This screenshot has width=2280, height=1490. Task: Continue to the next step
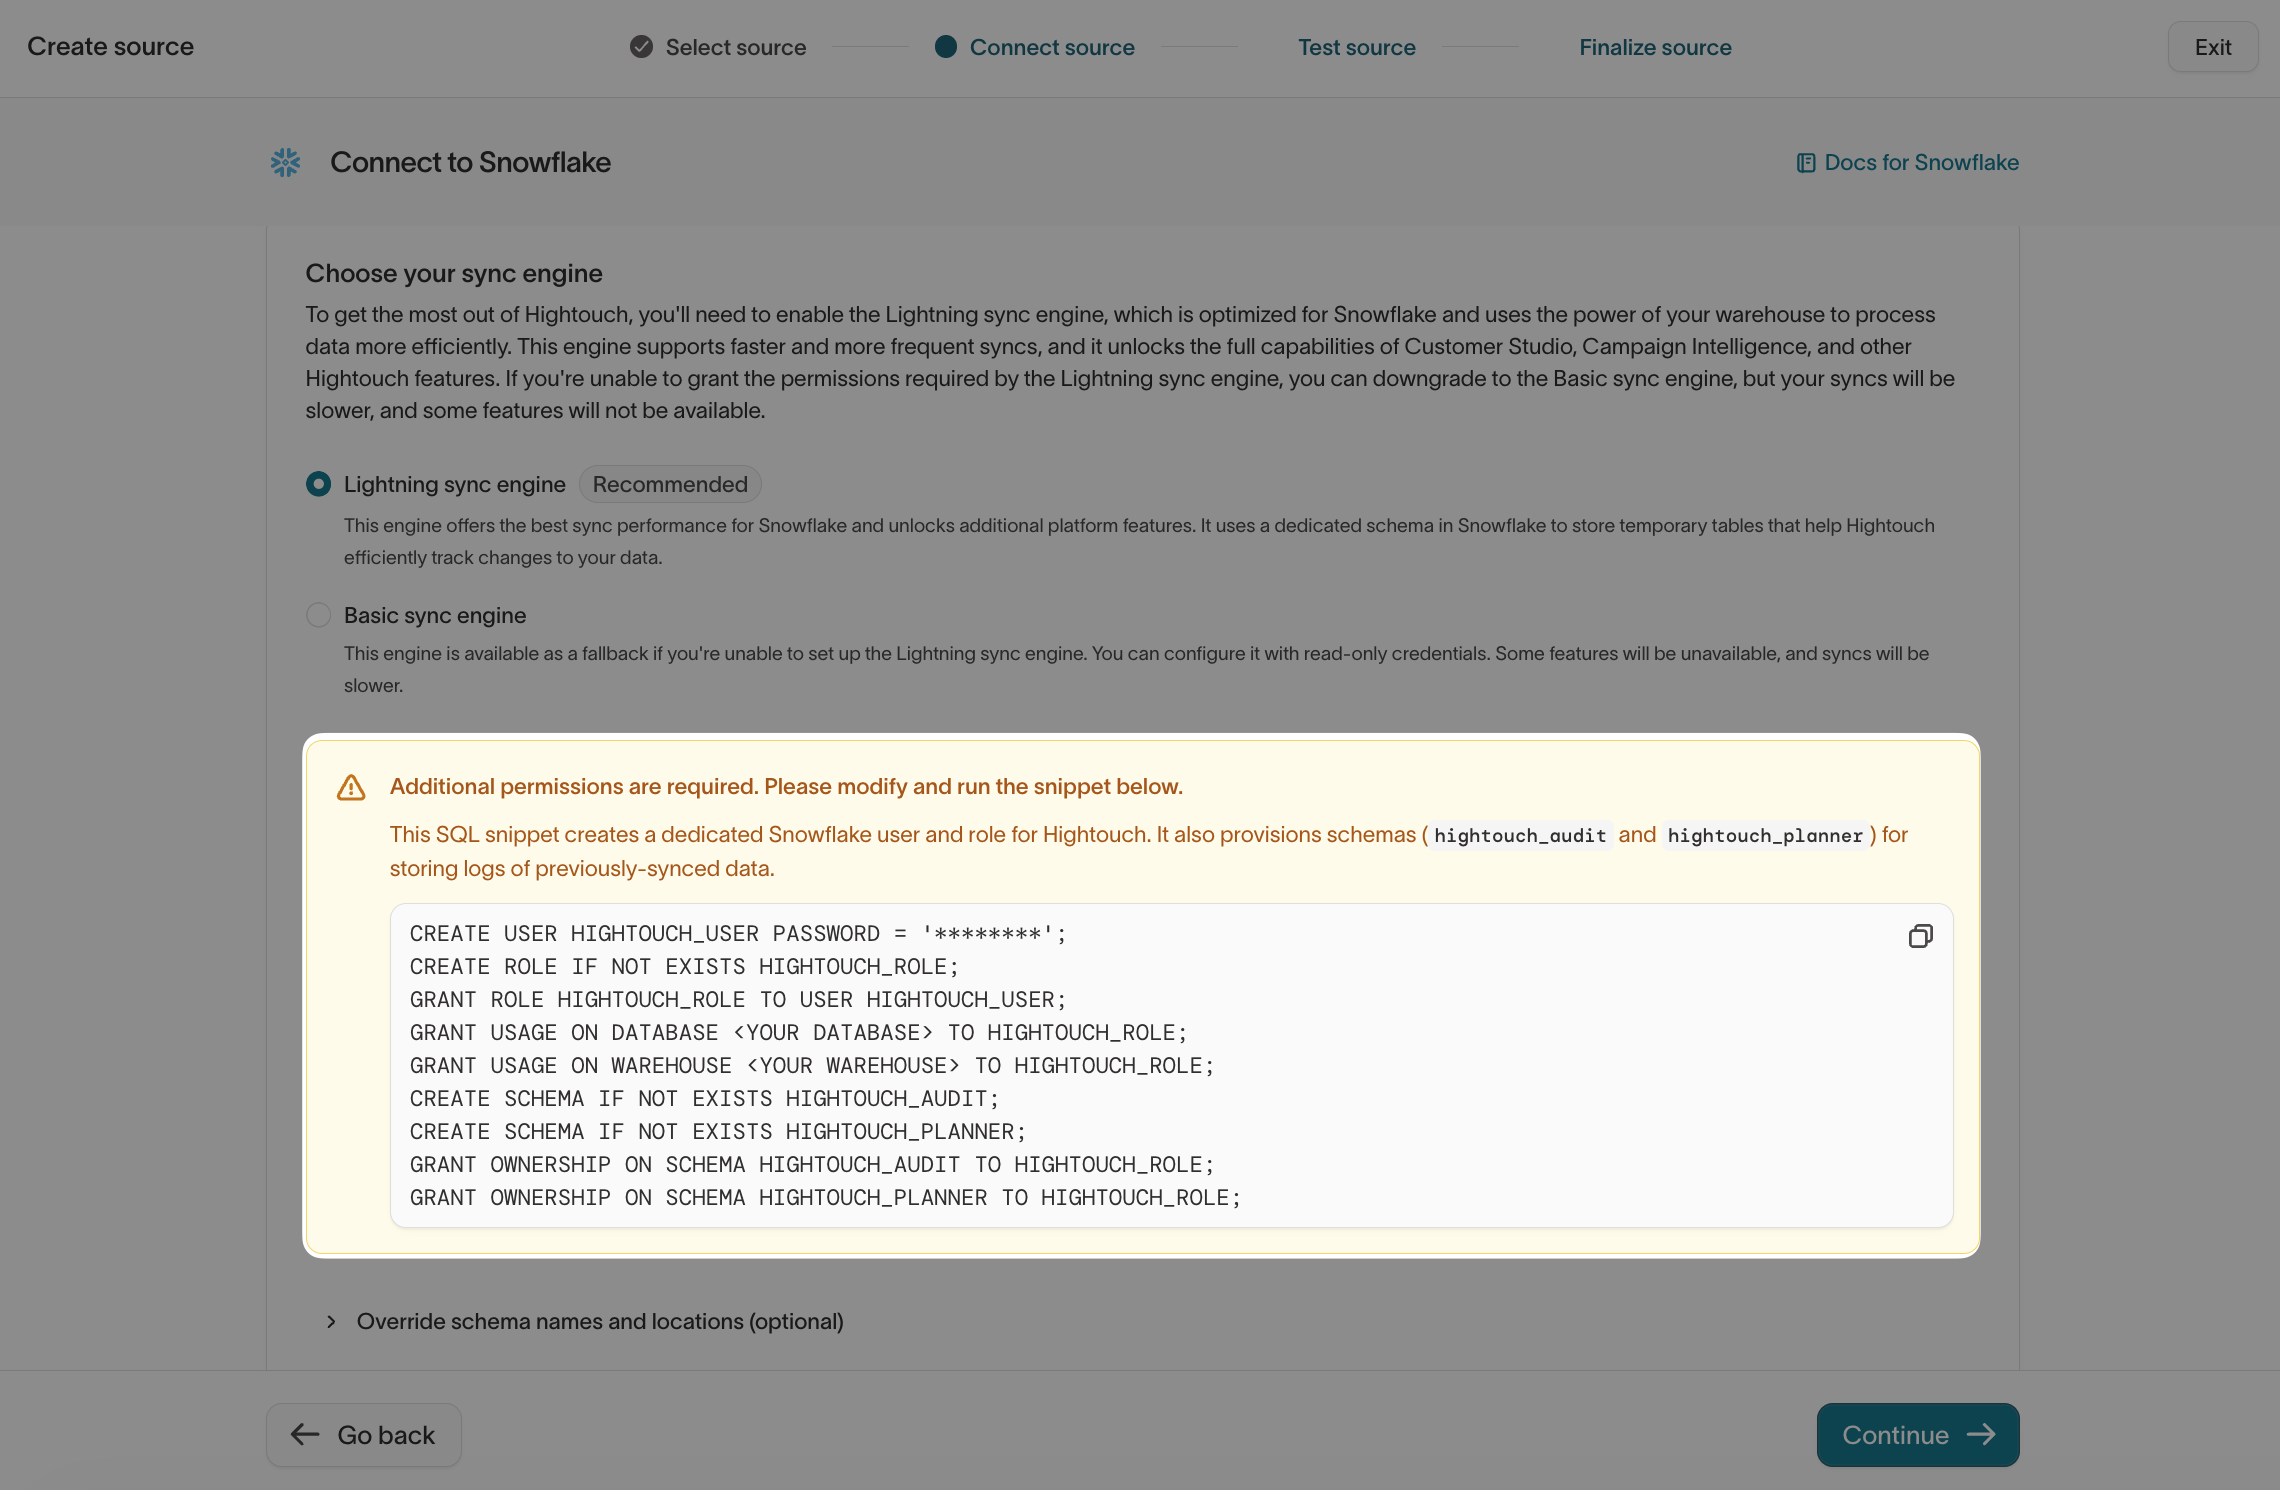coord(1917,1435)
